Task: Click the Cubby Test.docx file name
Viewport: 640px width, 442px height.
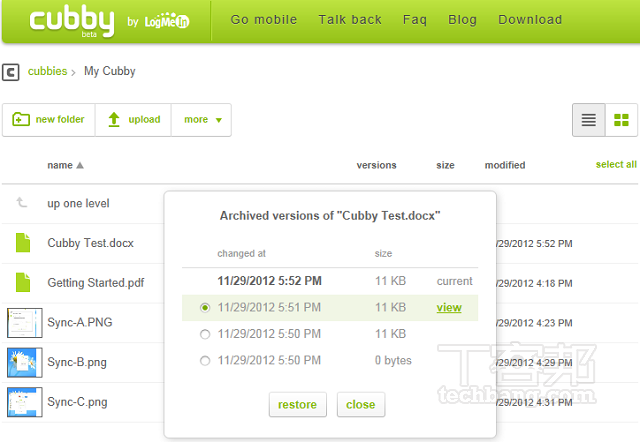Action: [x=91, y=243]
